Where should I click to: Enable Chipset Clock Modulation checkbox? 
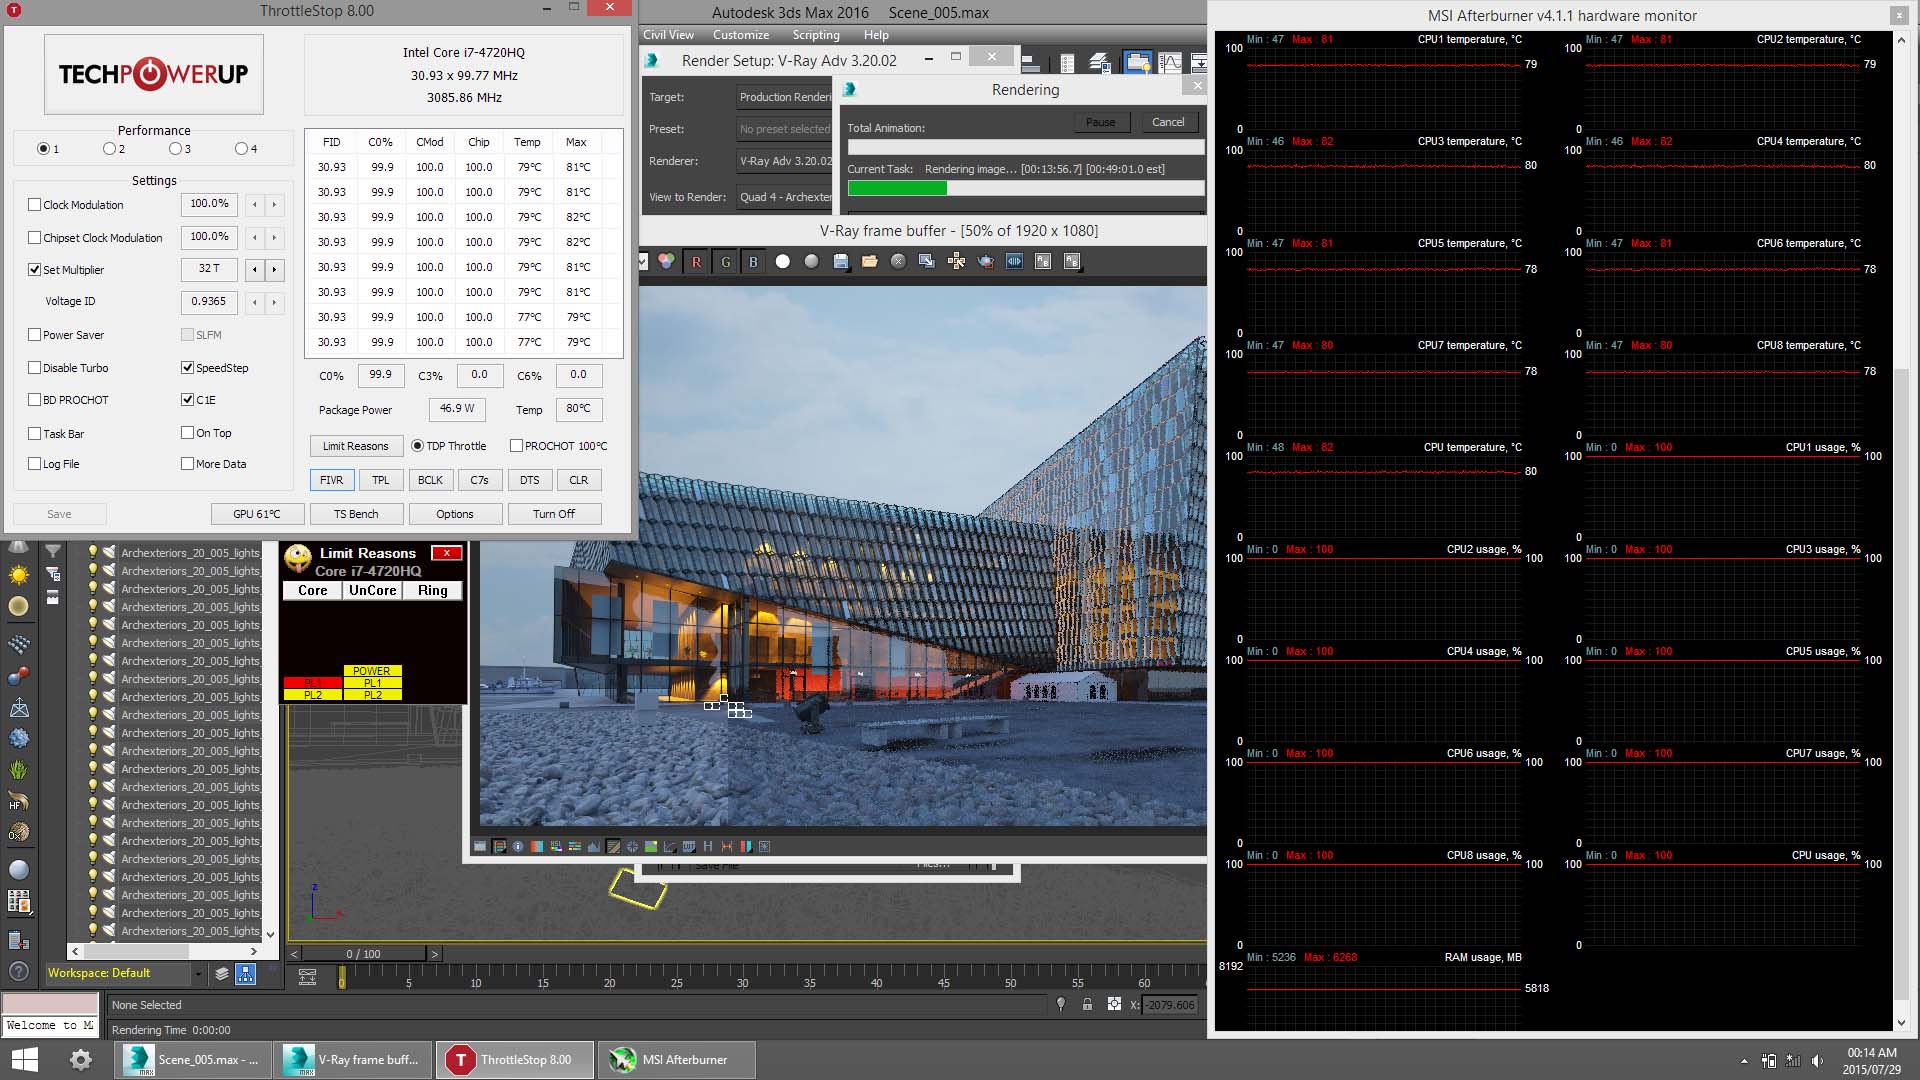(x=35, y=238)
